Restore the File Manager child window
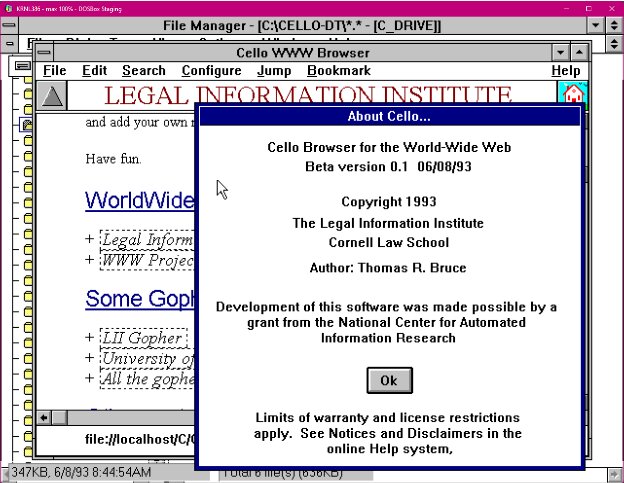The width and height of the screenshot is (624, 483). [x=614, y=43]
